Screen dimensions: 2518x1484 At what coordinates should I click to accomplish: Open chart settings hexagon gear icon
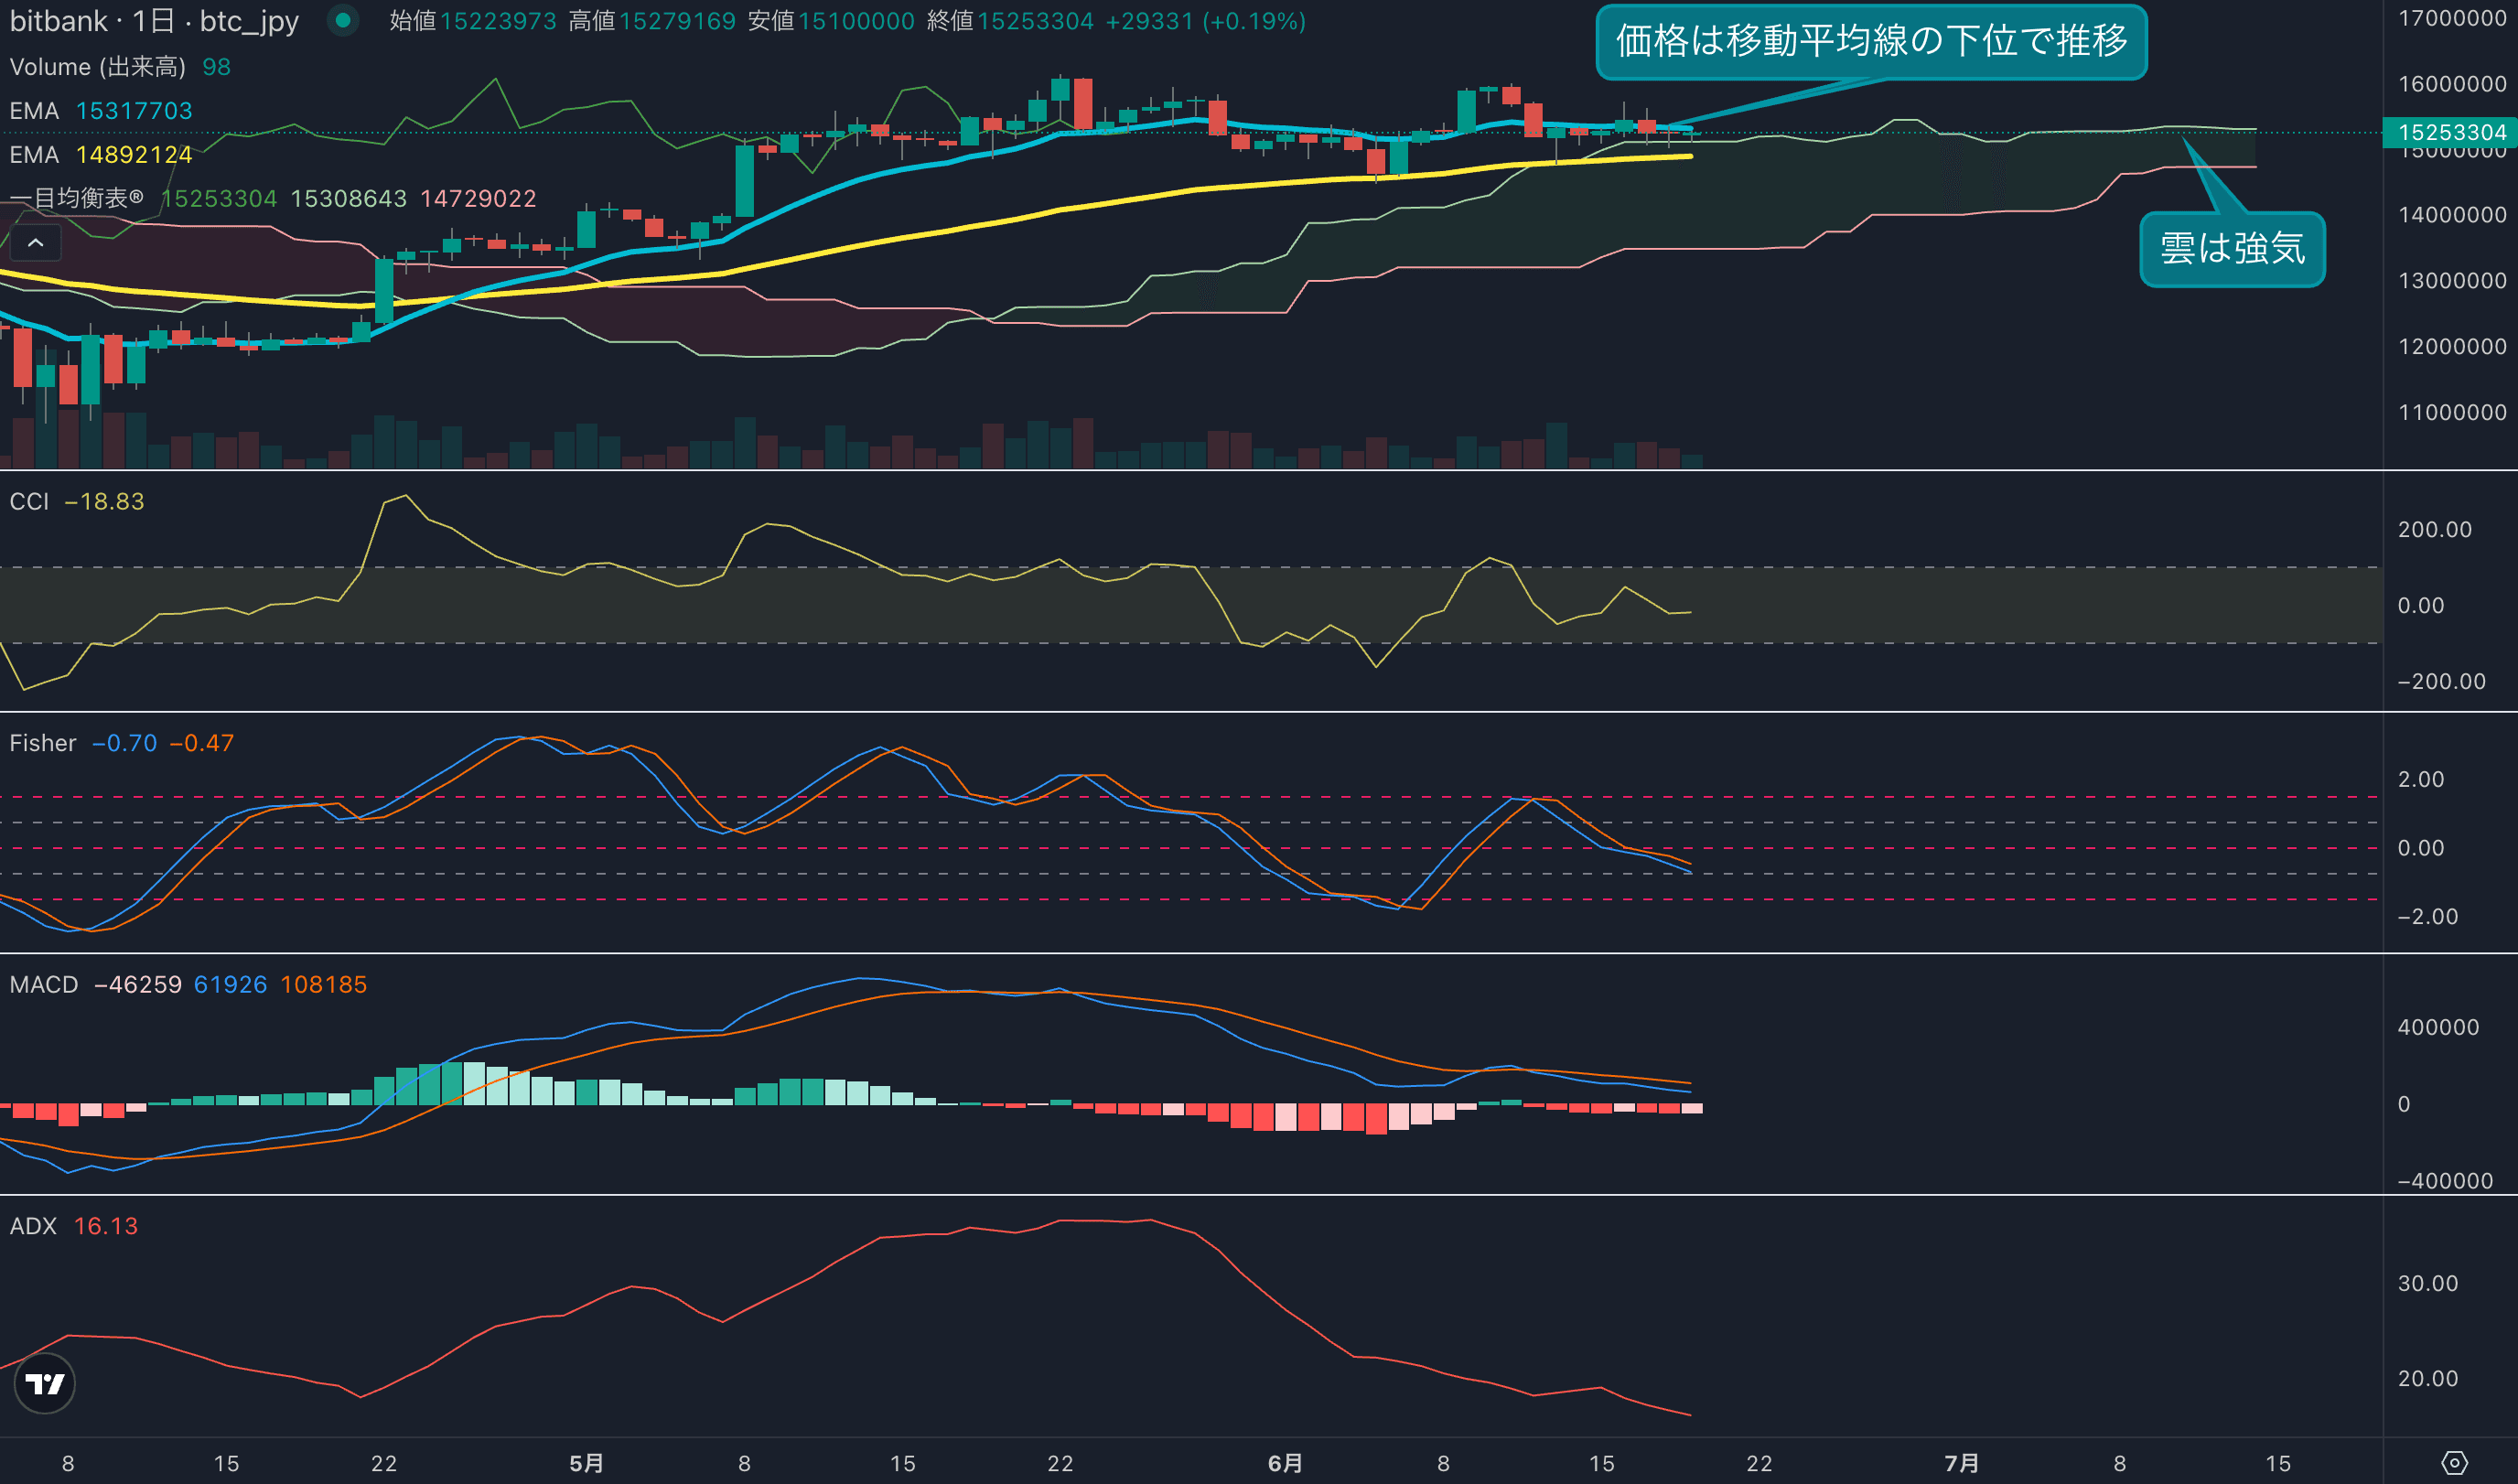click(x=2454, y=1463)
